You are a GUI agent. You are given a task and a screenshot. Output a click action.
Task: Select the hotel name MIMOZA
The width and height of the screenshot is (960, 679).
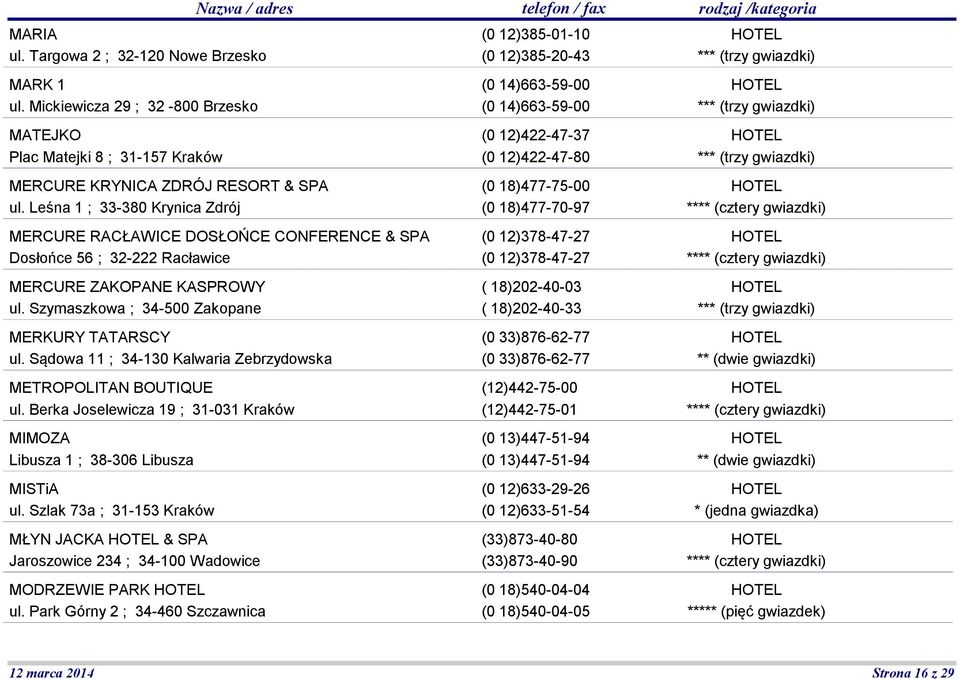coord(40,438)
